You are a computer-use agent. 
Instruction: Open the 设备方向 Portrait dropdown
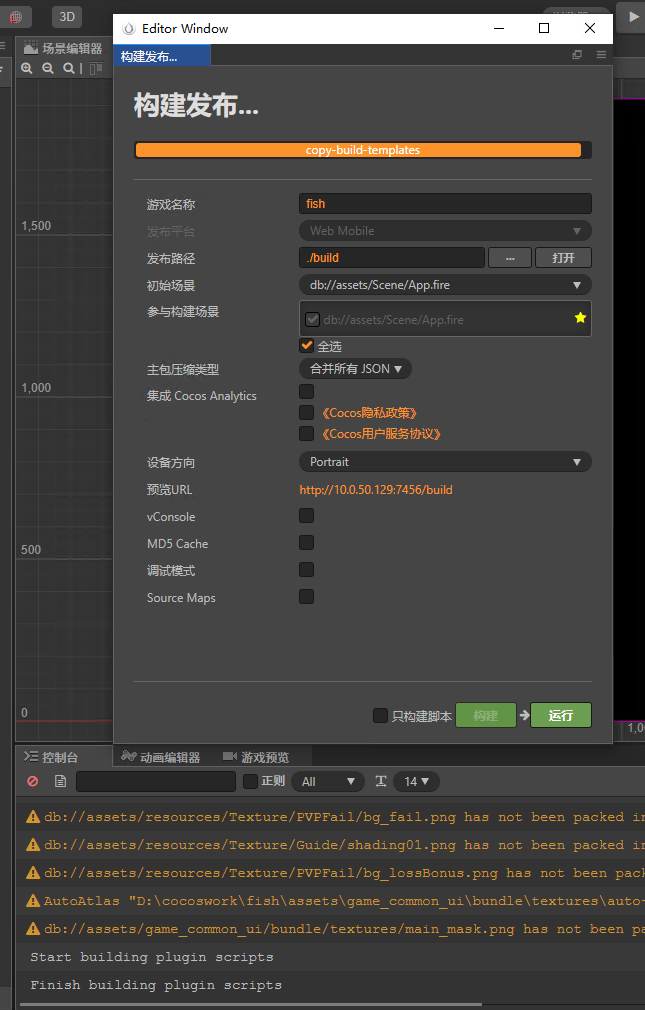445,462
